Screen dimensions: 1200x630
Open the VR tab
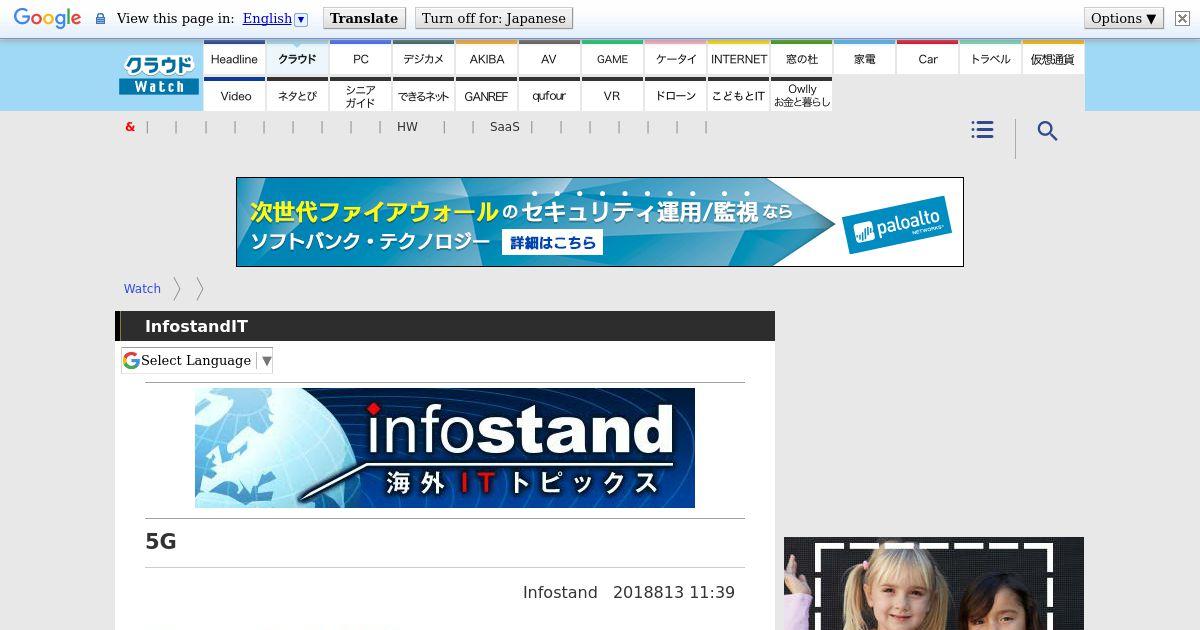coord(612,95)
